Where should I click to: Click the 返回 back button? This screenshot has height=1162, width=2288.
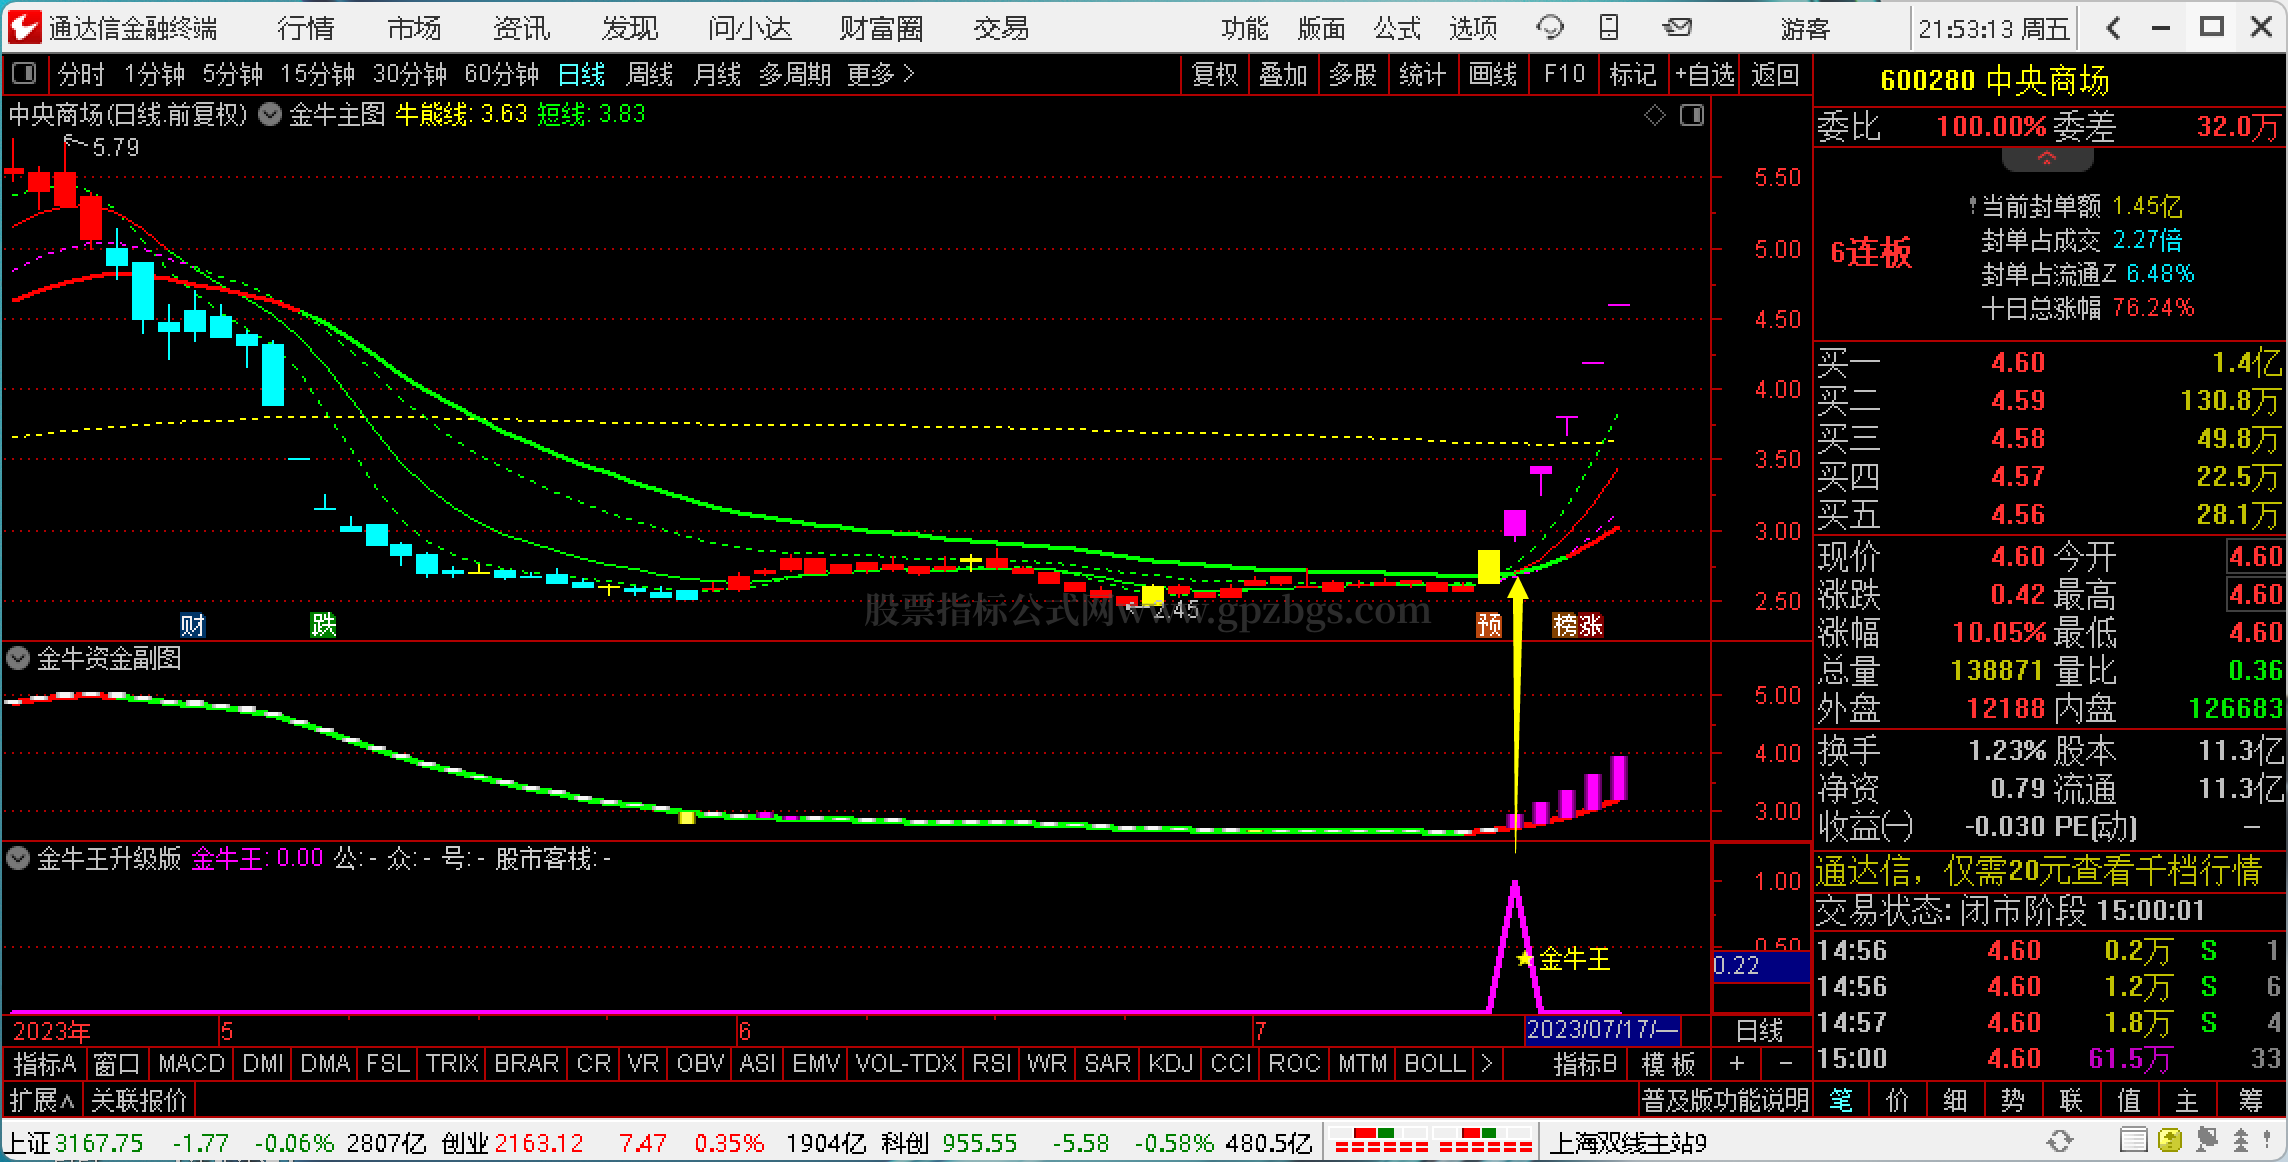click(1776, 74)
